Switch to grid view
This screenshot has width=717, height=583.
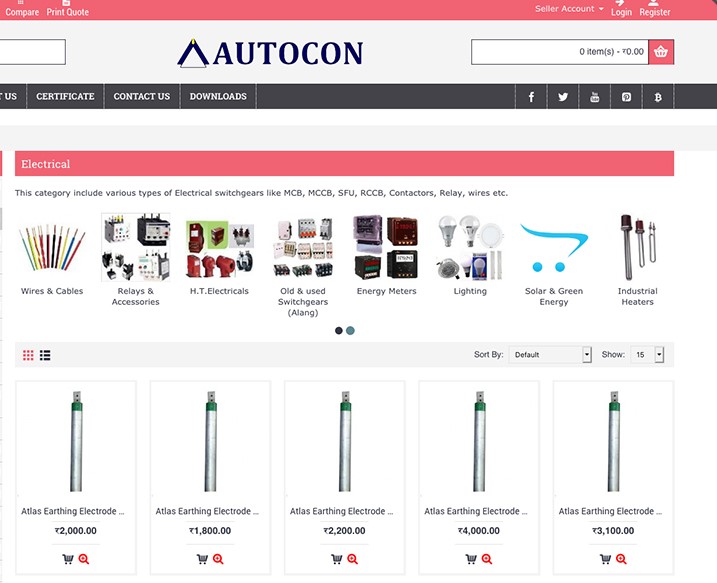(28, 355)
